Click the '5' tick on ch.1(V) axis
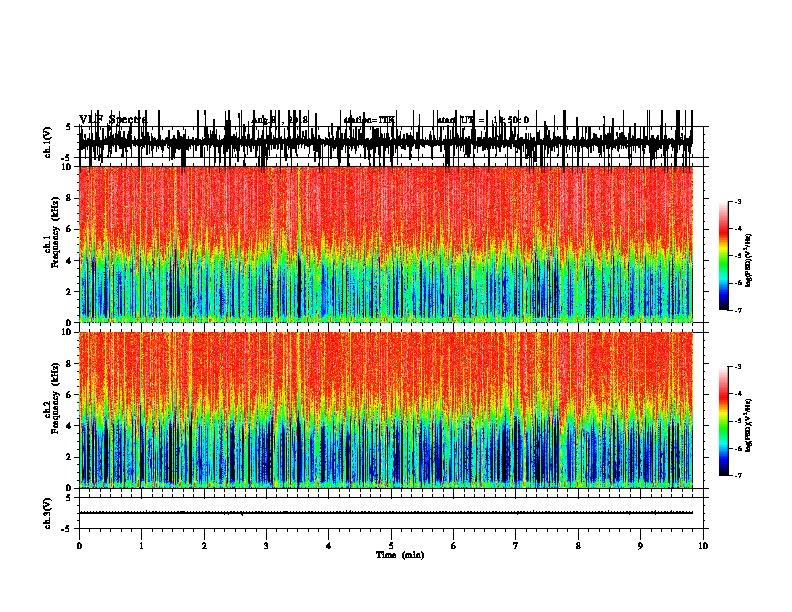The height and width of the screenshot is (612, 792). tap(69, 127)
